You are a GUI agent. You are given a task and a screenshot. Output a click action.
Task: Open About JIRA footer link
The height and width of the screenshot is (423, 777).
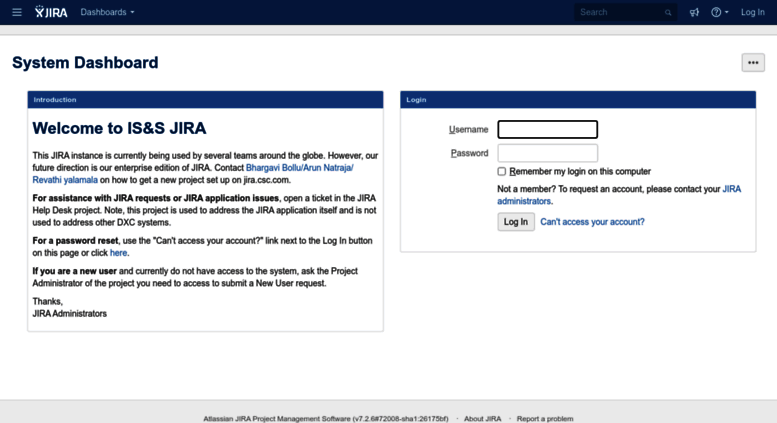482,419
